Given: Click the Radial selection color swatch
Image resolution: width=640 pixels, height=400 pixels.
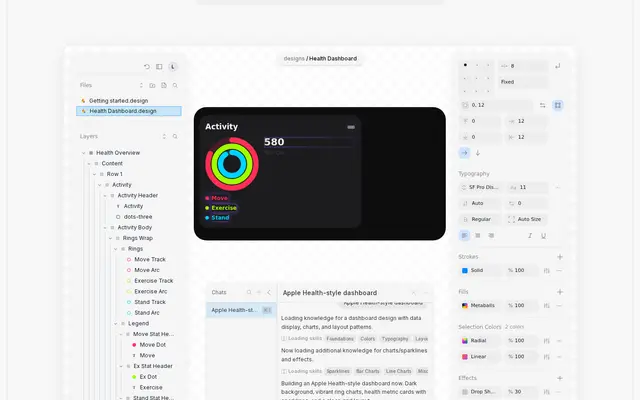Looking at the screenshot, I should tap(464, 340).
